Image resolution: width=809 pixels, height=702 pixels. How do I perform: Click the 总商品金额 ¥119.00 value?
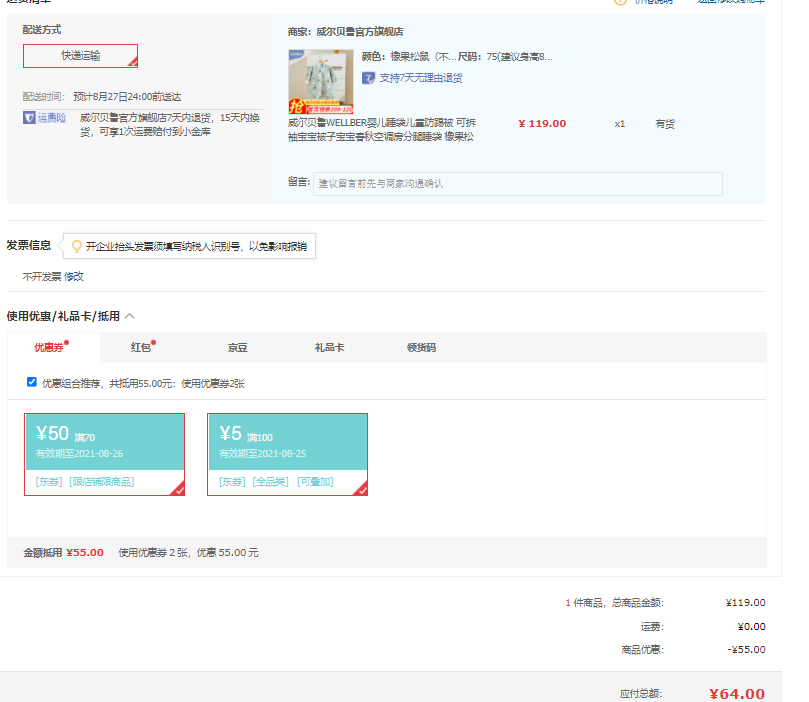point(746,603)
